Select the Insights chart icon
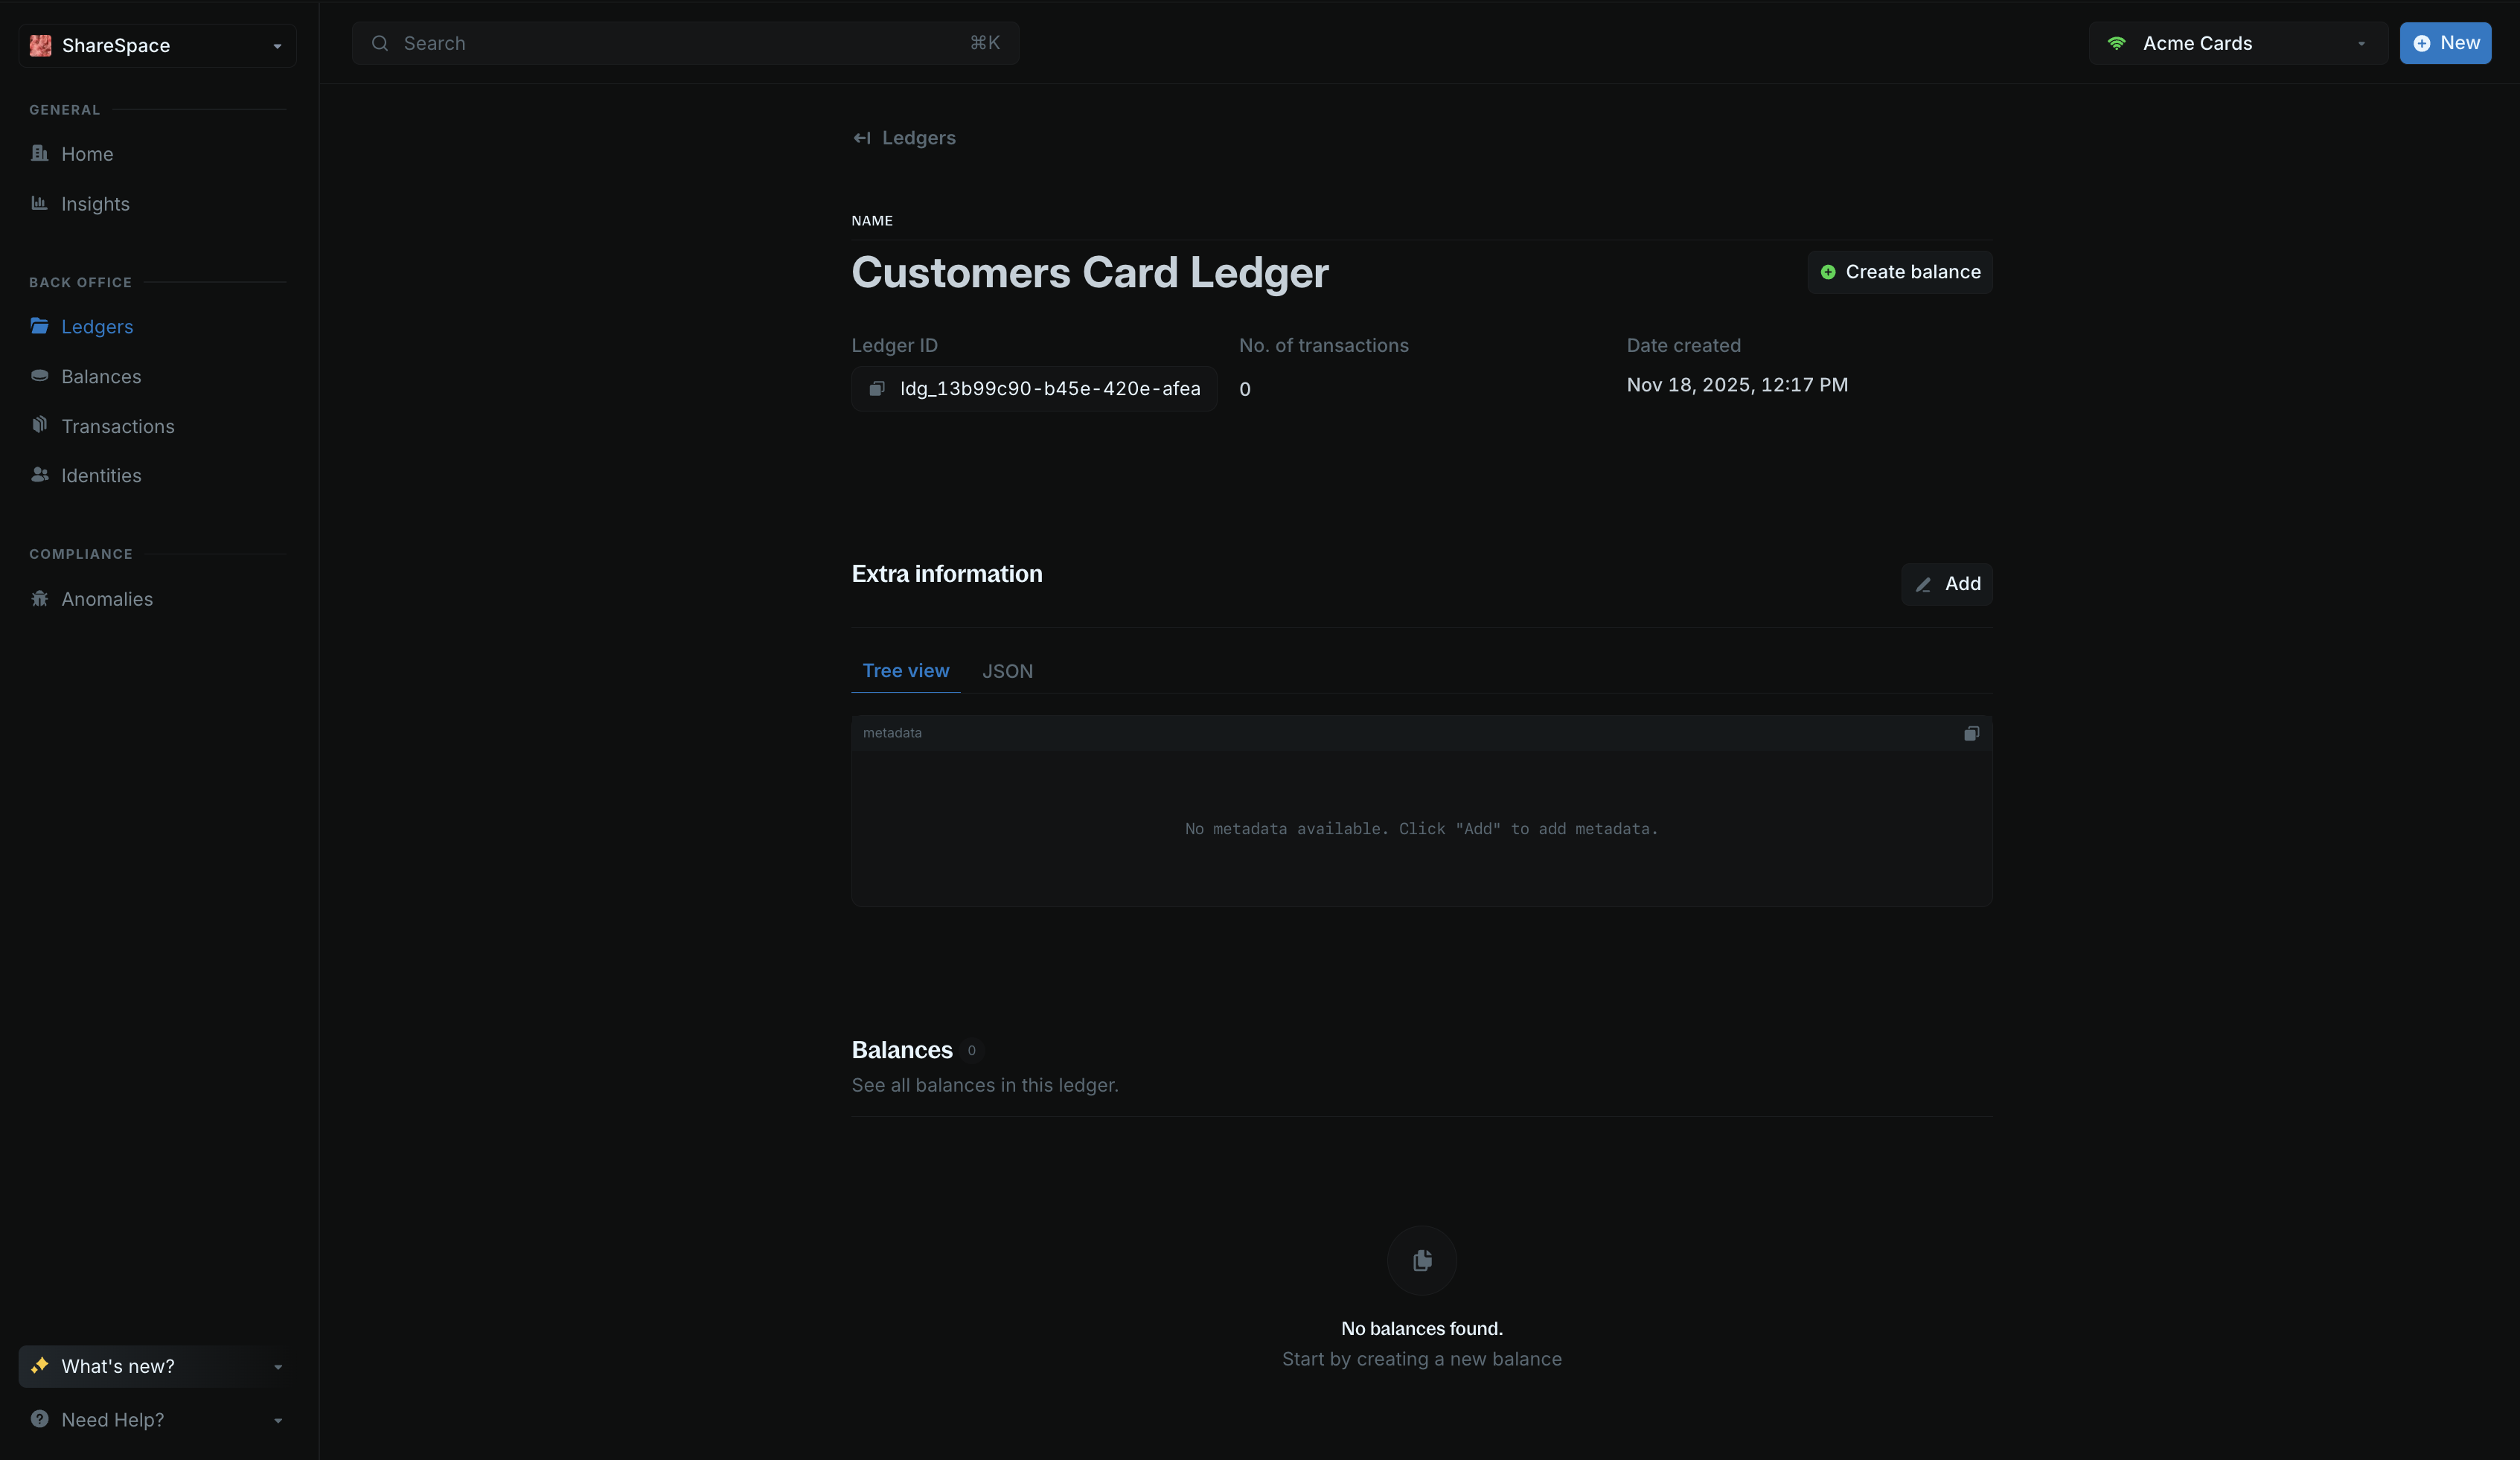Image resolution: width=2520 pixels, height=1460 pixels. tap(40, 203)
